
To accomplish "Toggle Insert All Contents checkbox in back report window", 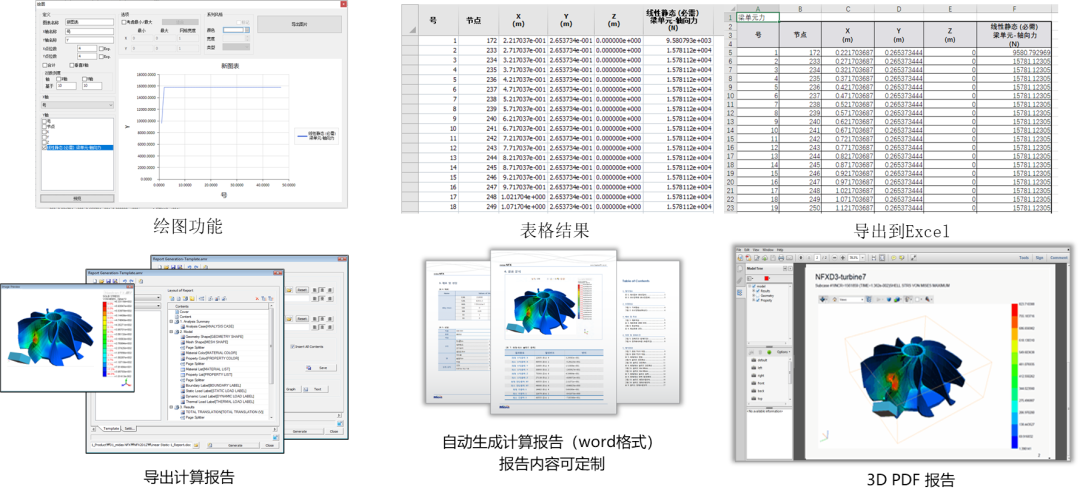I will [x=293, y=346].
